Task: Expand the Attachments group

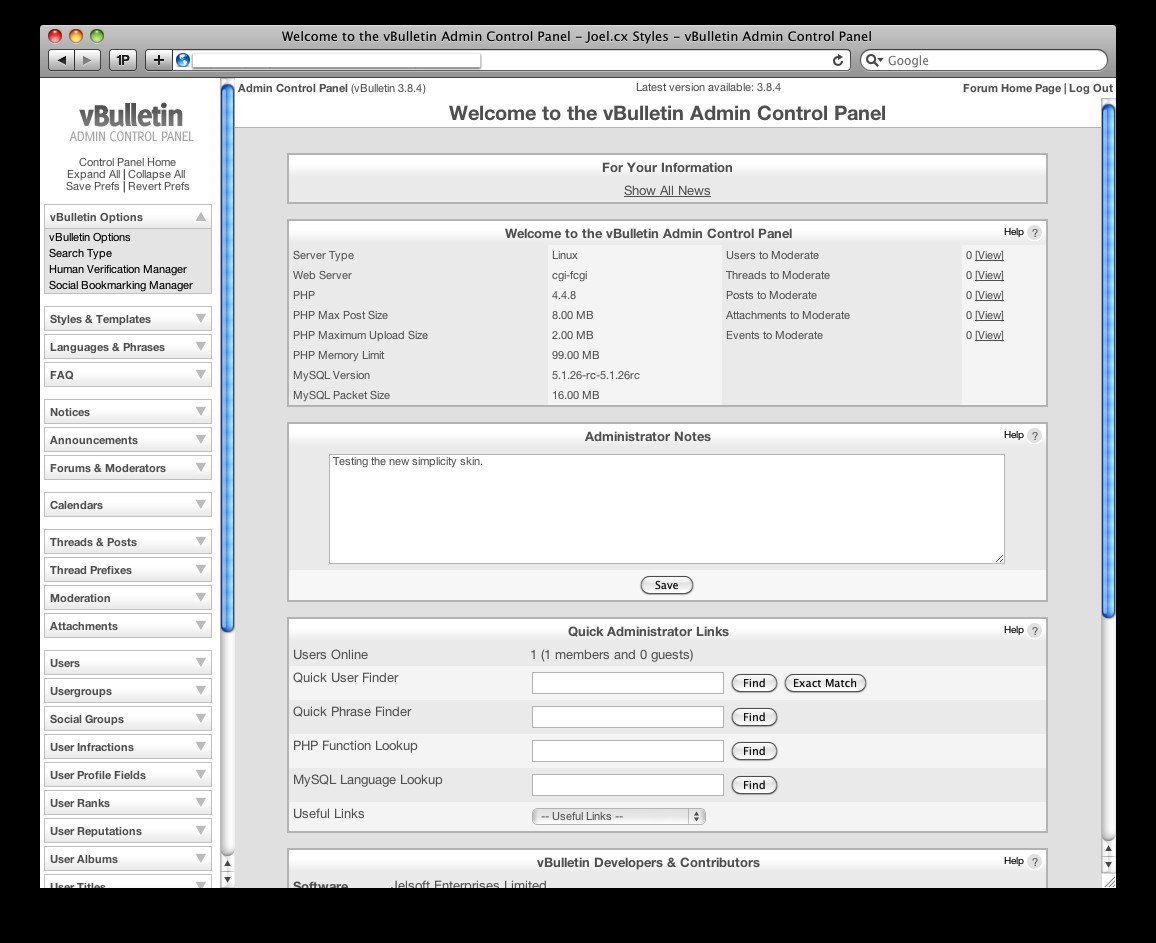Action: (201, 625)
